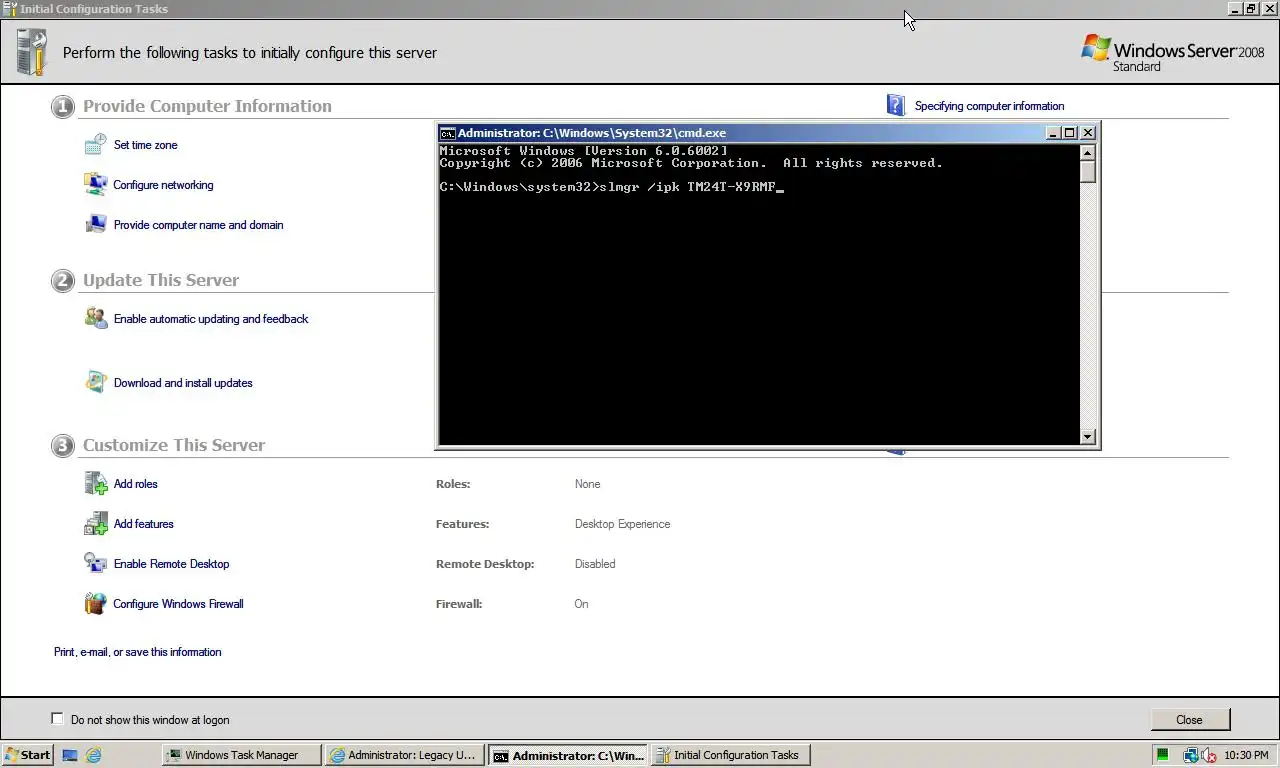
Task: Open Configure networking link
Action: [163, 185]
